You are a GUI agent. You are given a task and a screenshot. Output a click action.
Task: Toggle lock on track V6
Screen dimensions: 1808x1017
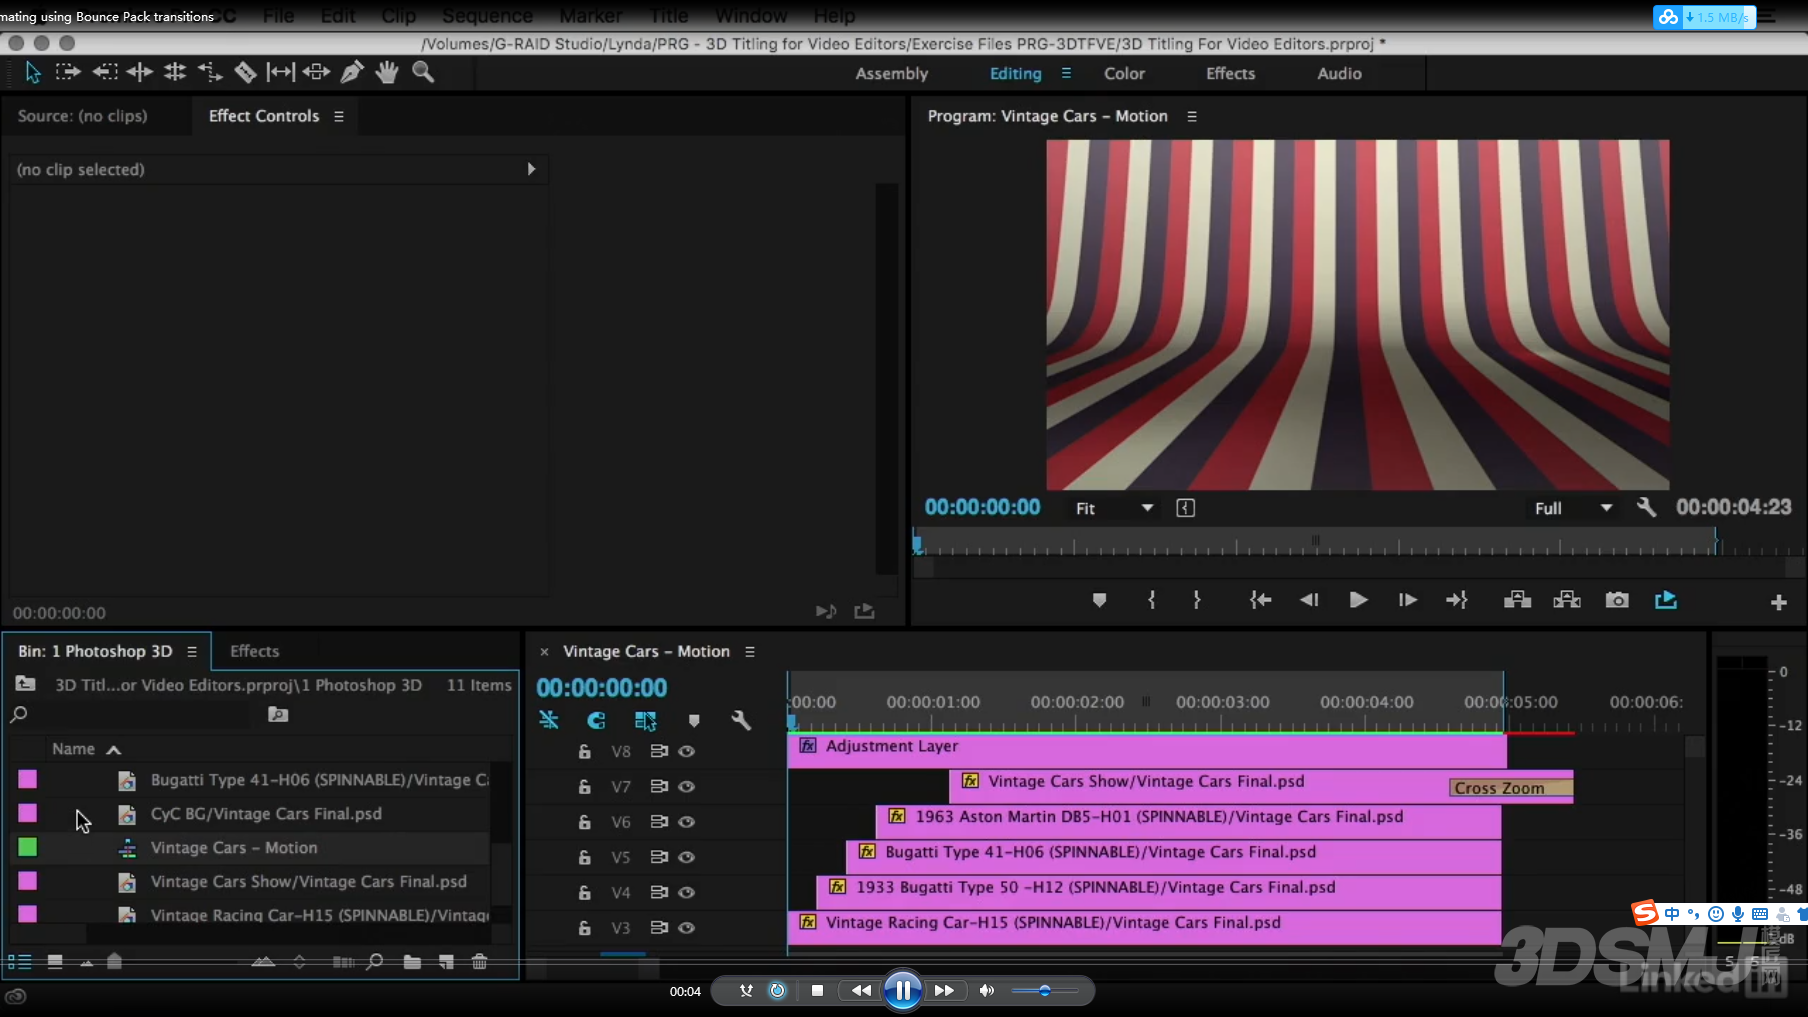tap(585, 821)
